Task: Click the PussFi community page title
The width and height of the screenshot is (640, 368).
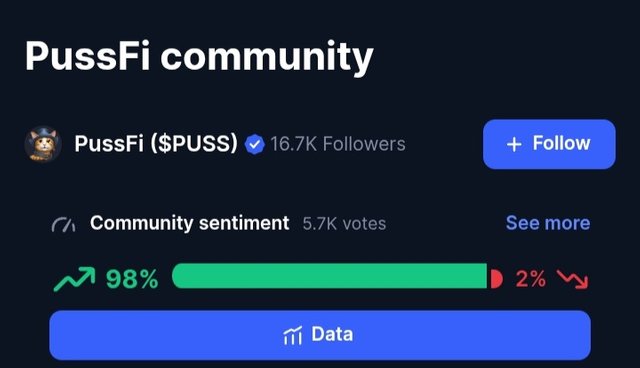Action: point(199,57)
